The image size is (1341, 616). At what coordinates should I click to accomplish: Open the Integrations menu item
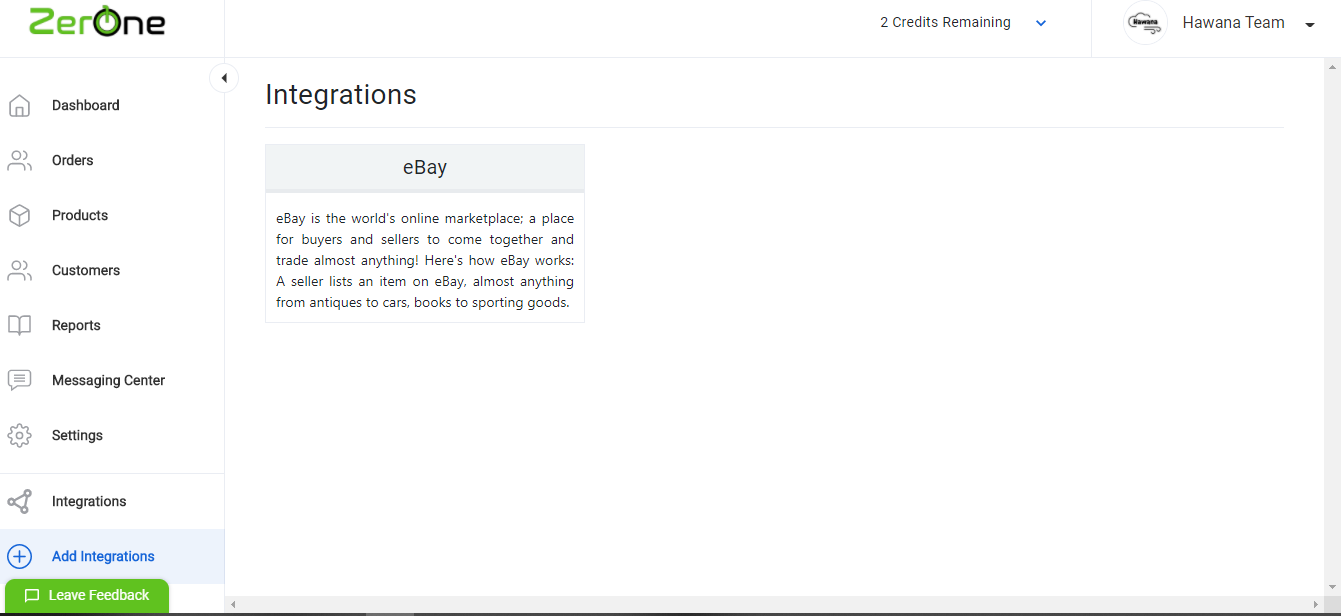click(x=112, y=501)
